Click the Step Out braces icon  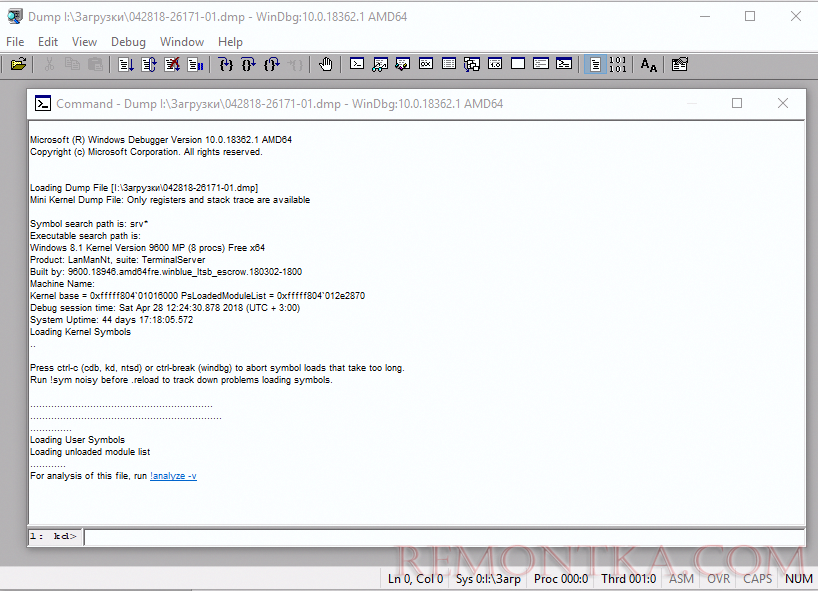click(272, 65)
